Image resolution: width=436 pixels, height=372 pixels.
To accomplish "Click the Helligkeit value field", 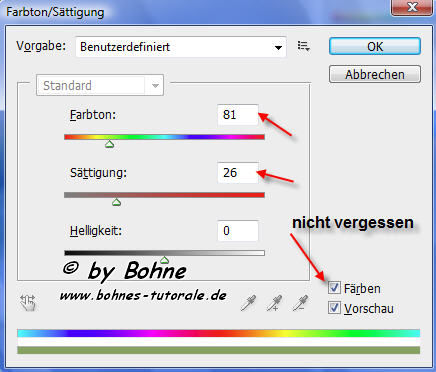I will 238,231.
